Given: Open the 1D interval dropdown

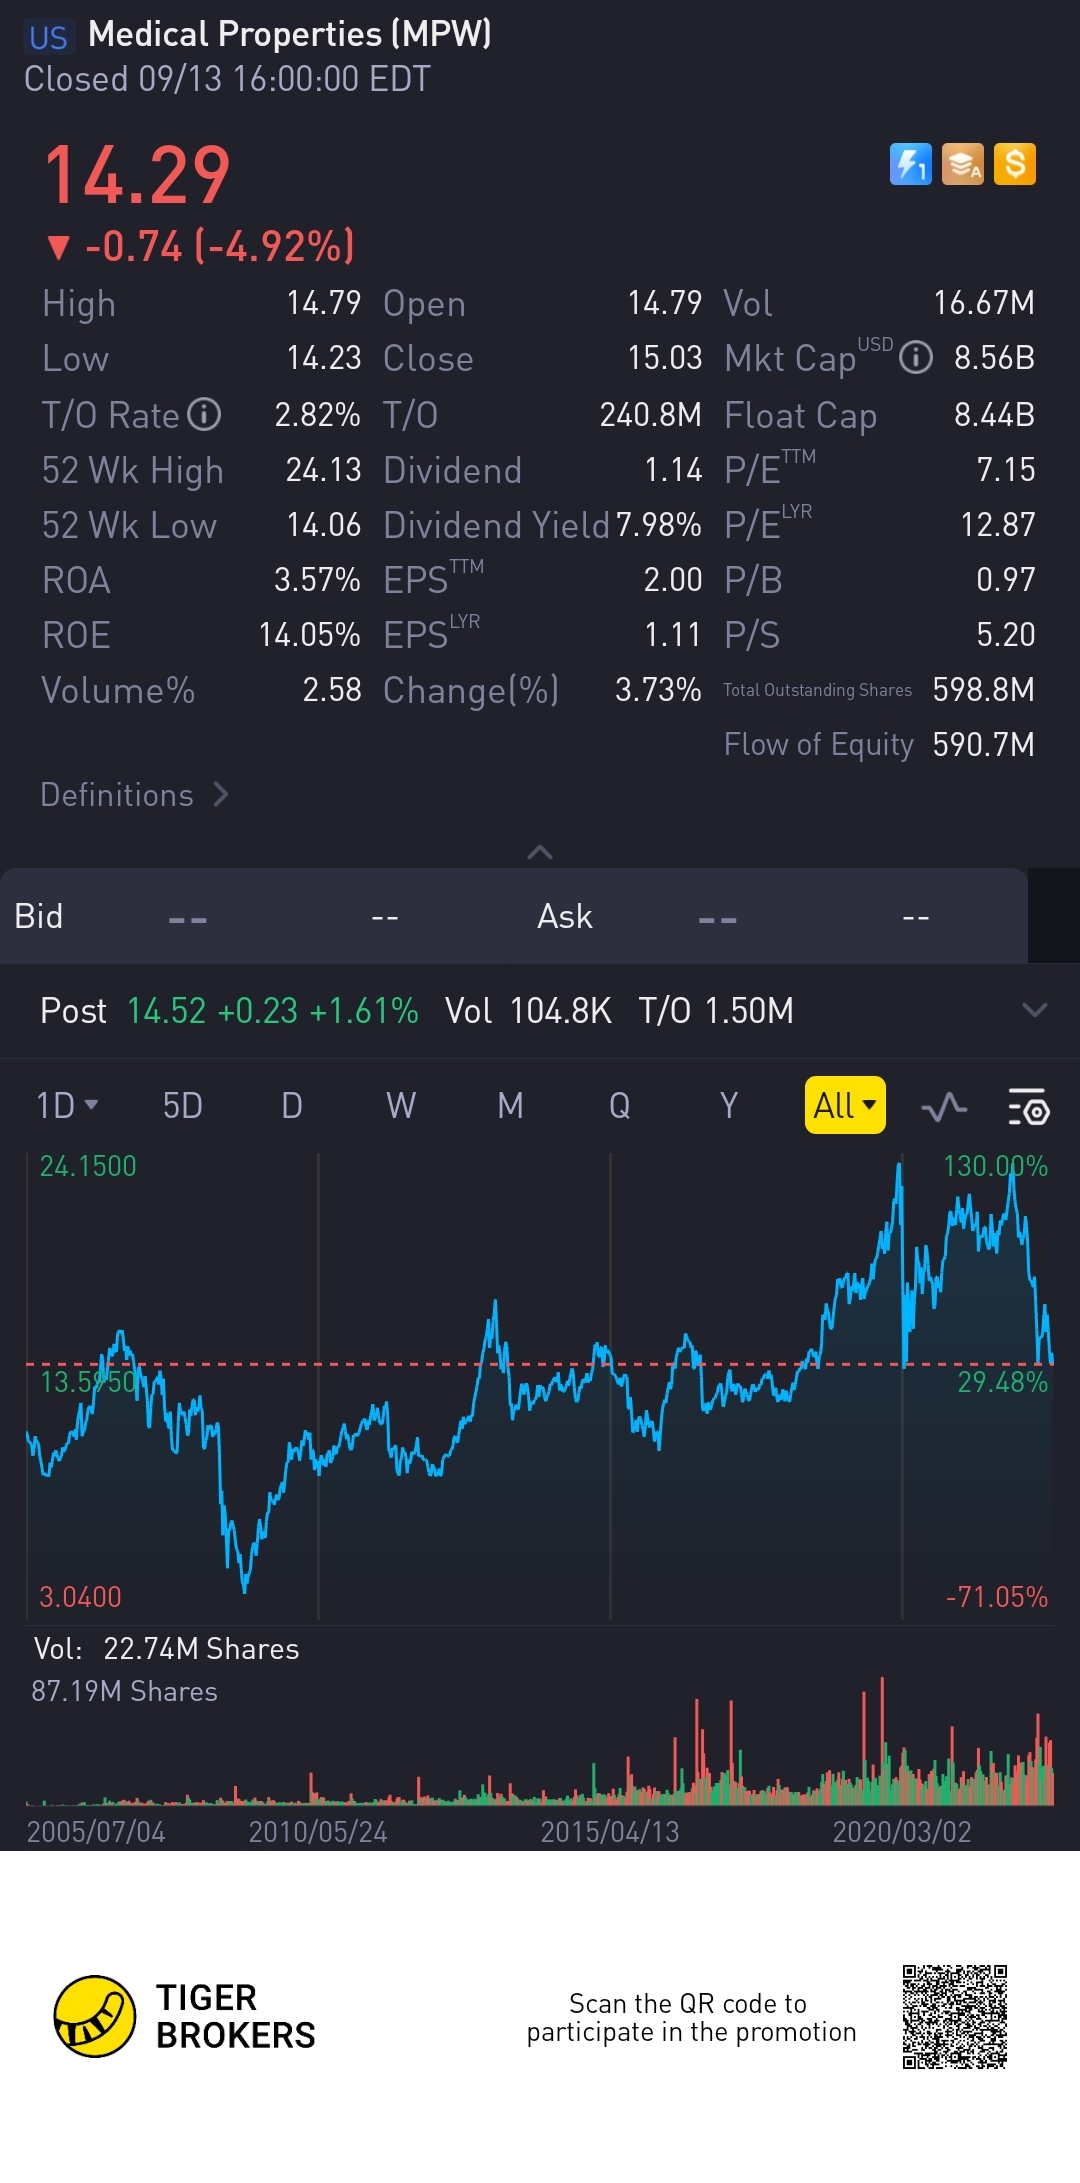Looking at the screenshot, I should pos(67,1106).
